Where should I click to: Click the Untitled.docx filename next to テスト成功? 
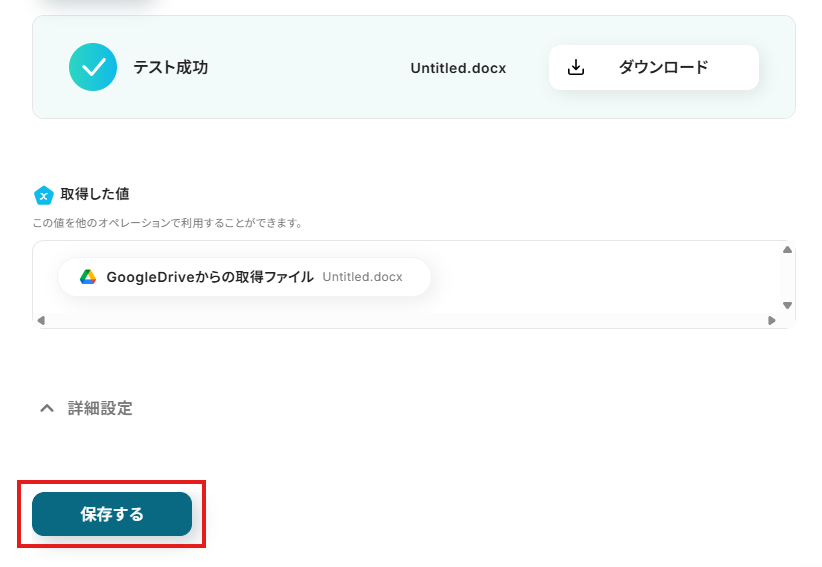(x=458, y=68)
